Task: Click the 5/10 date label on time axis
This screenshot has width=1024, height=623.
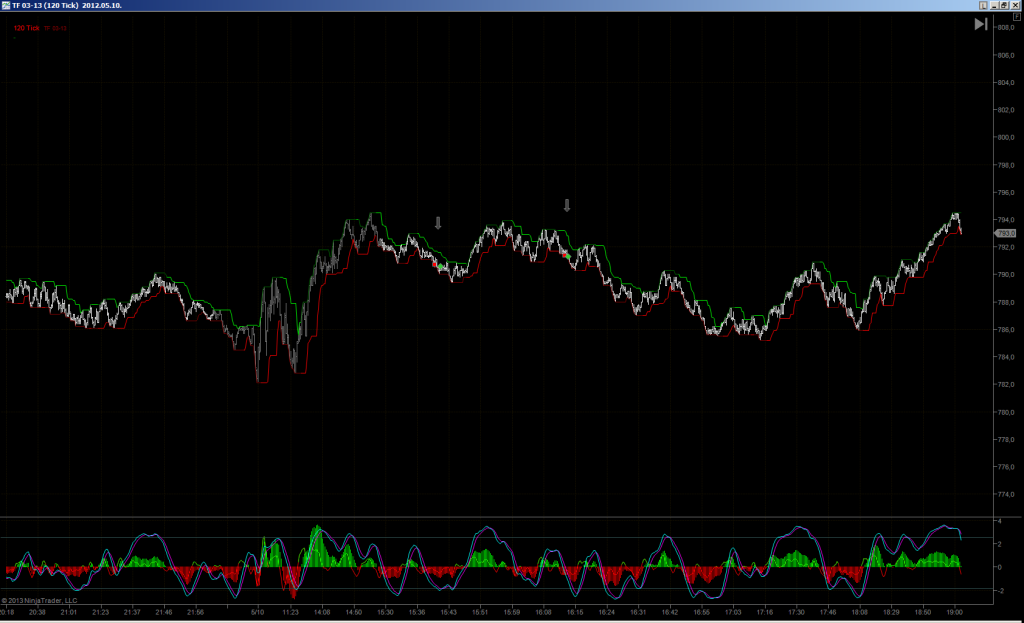Action: pyautogui.click(x=257, y=613)
